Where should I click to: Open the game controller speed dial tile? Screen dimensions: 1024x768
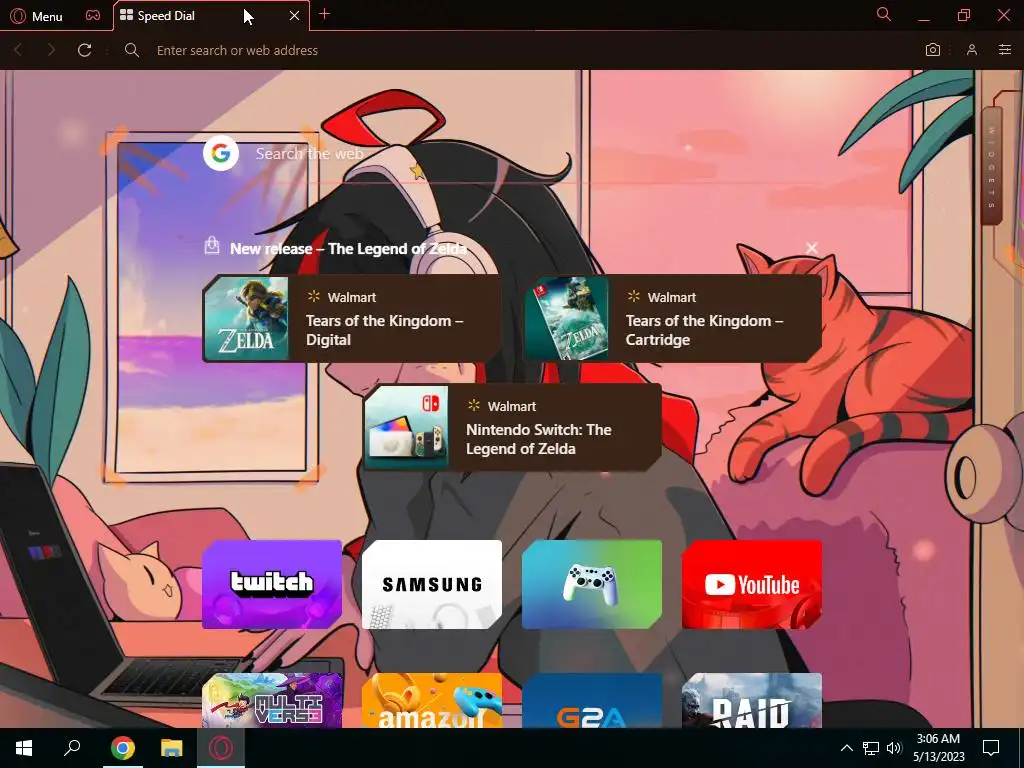592,584
